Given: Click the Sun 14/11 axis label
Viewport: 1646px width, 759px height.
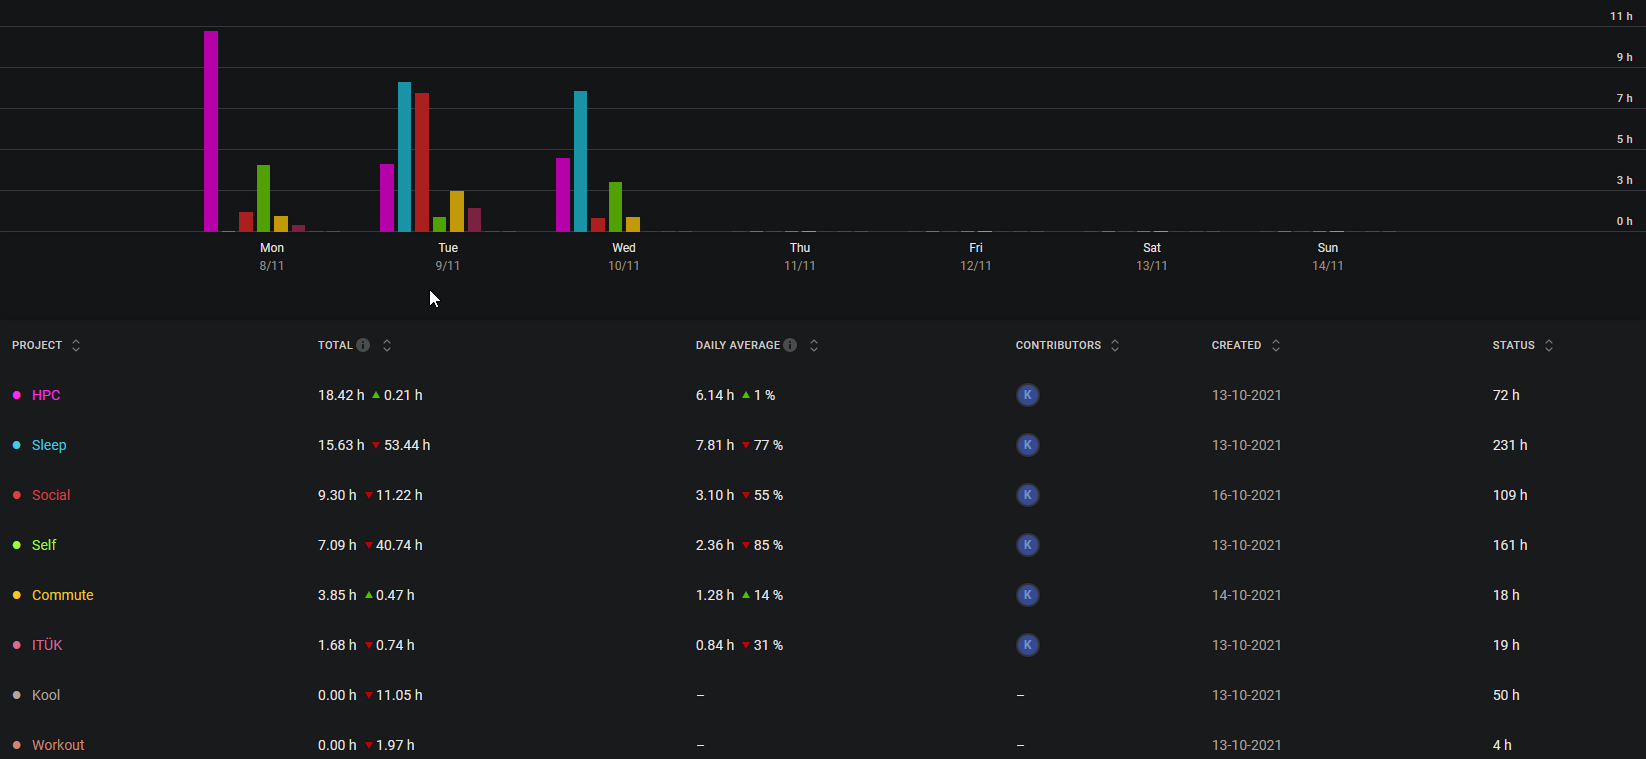Looking at the screenshot, I should click(x=1328, y=256).
